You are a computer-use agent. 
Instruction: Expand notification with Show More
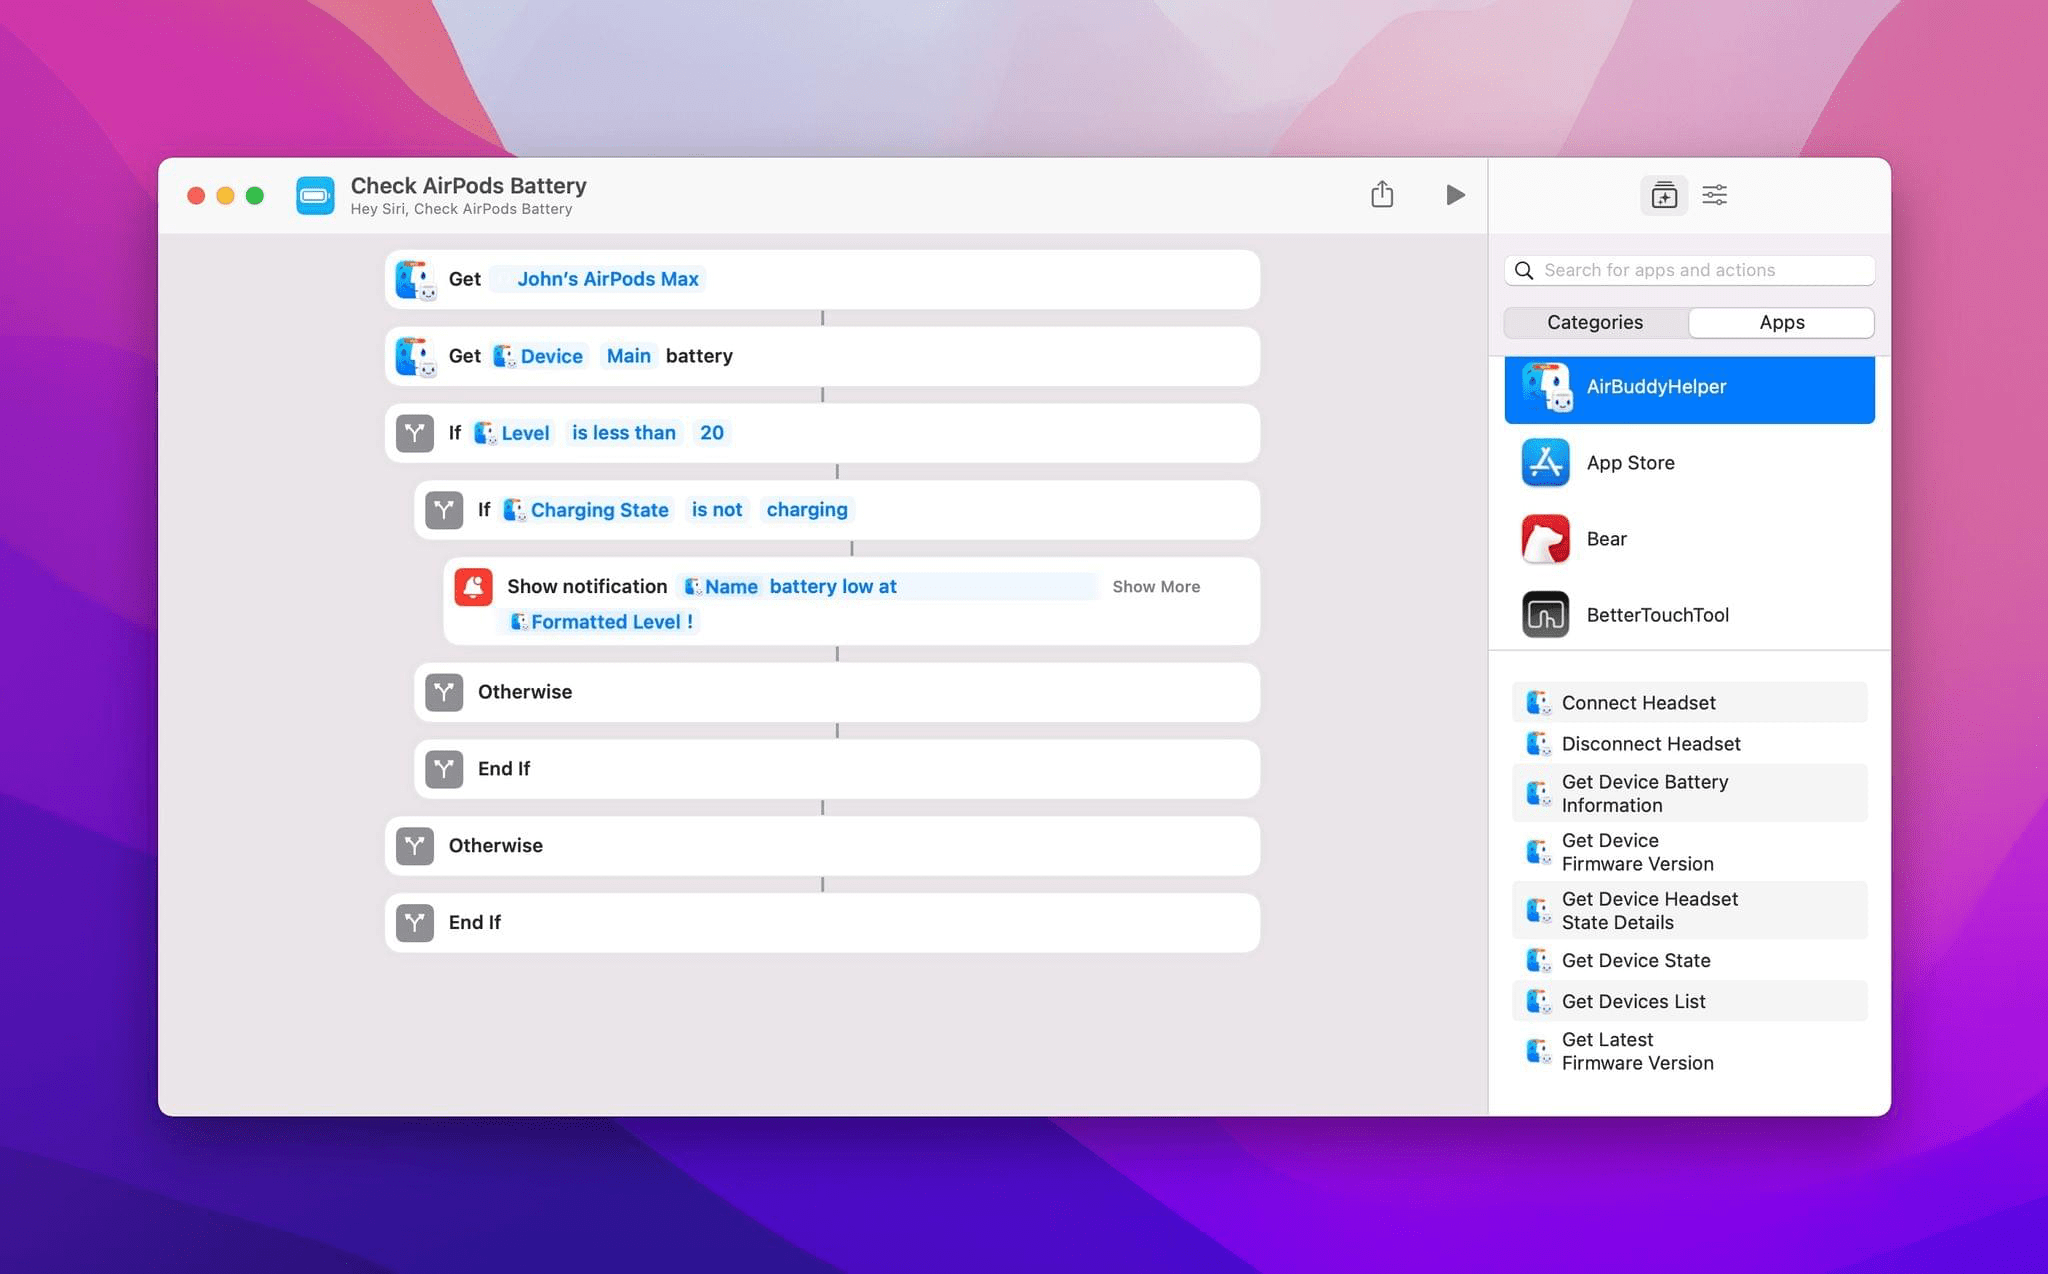pos(1156,587)
